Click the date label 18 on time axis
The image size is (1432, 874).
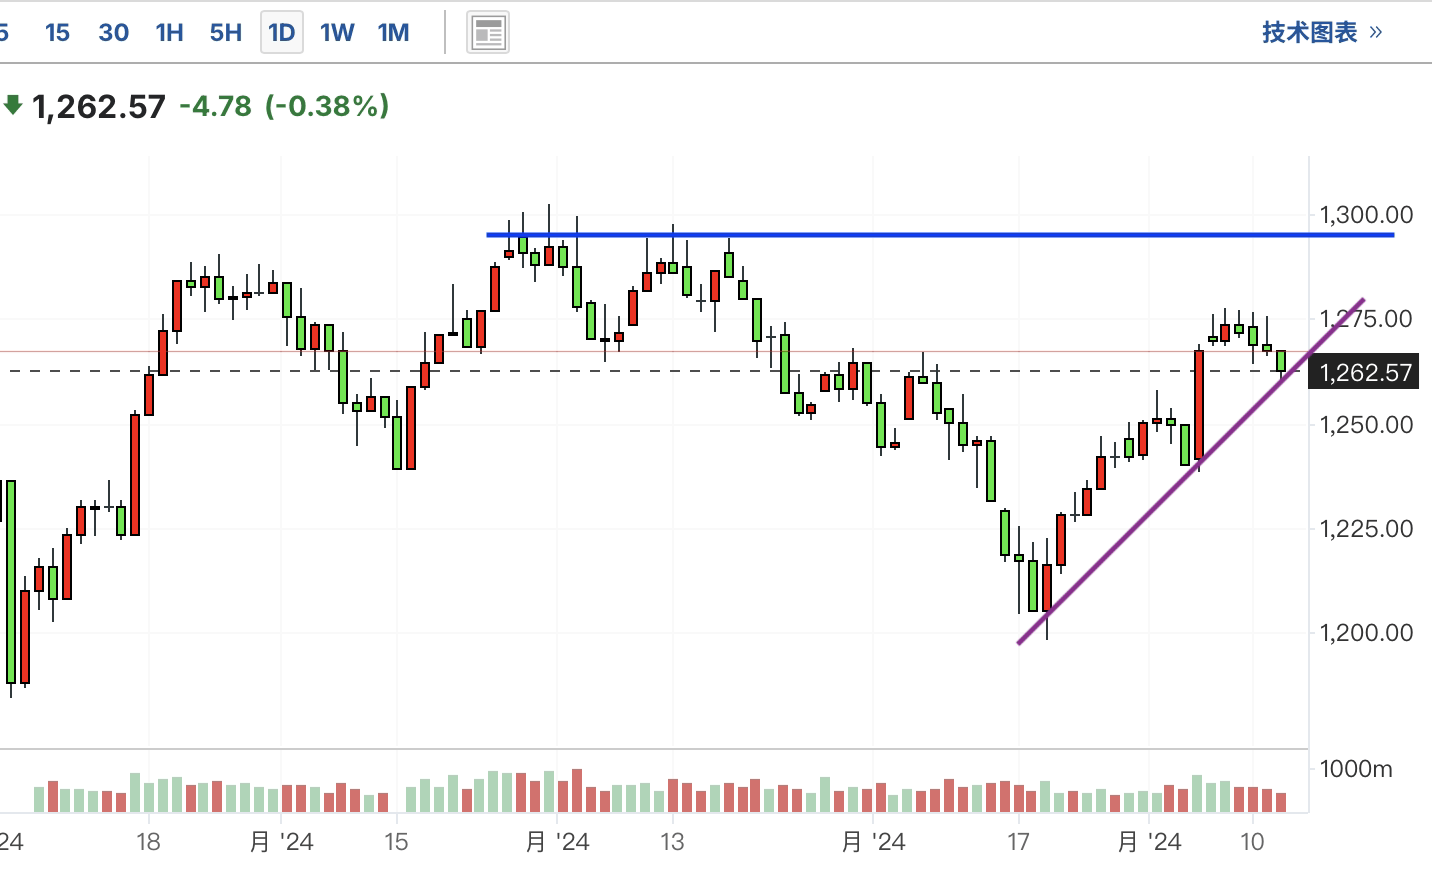click(148, 842)
